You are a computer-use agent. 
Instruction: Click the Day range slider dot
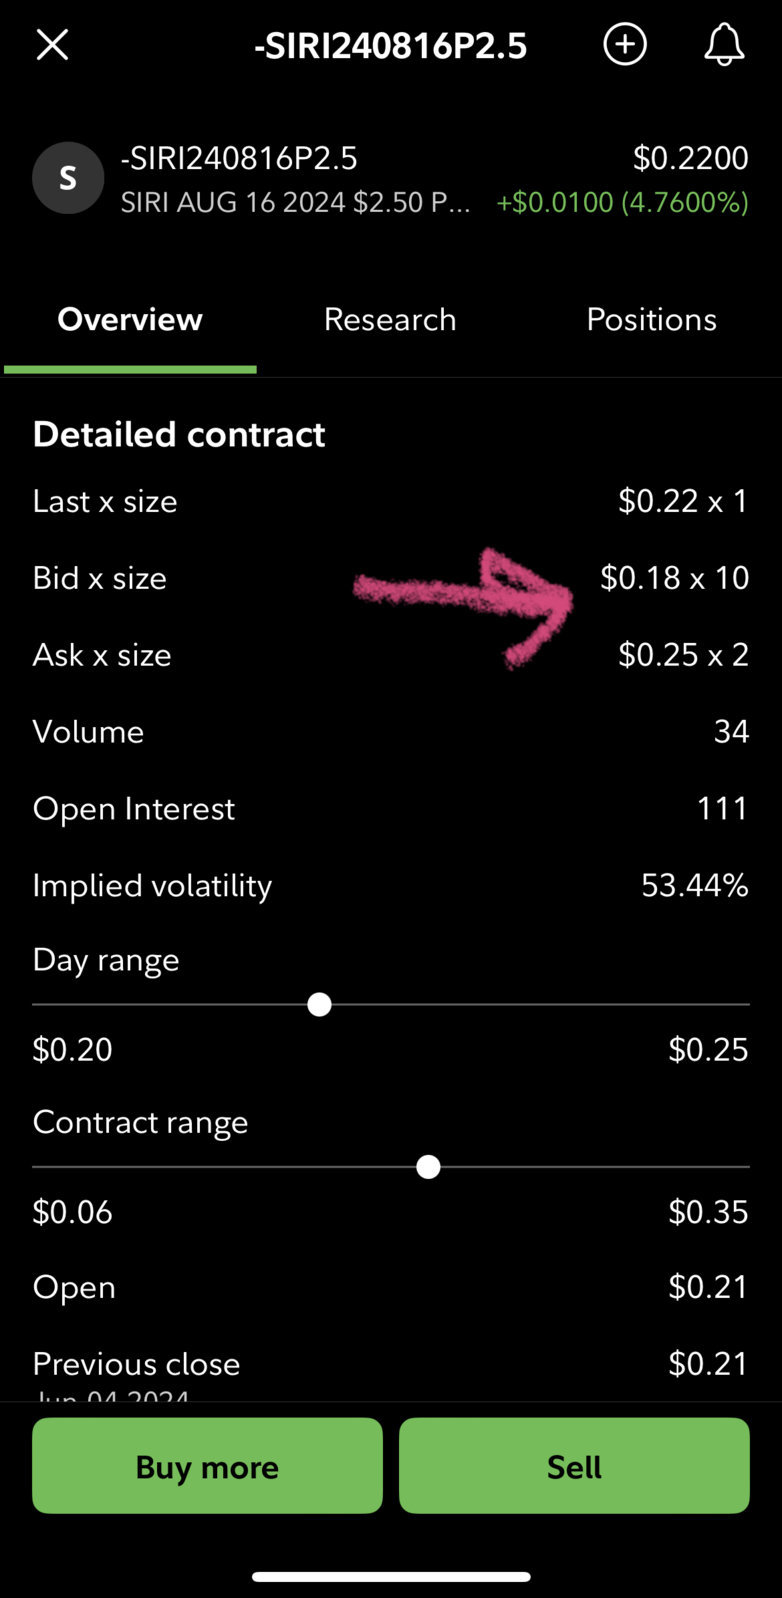[x=319, y=1005]
